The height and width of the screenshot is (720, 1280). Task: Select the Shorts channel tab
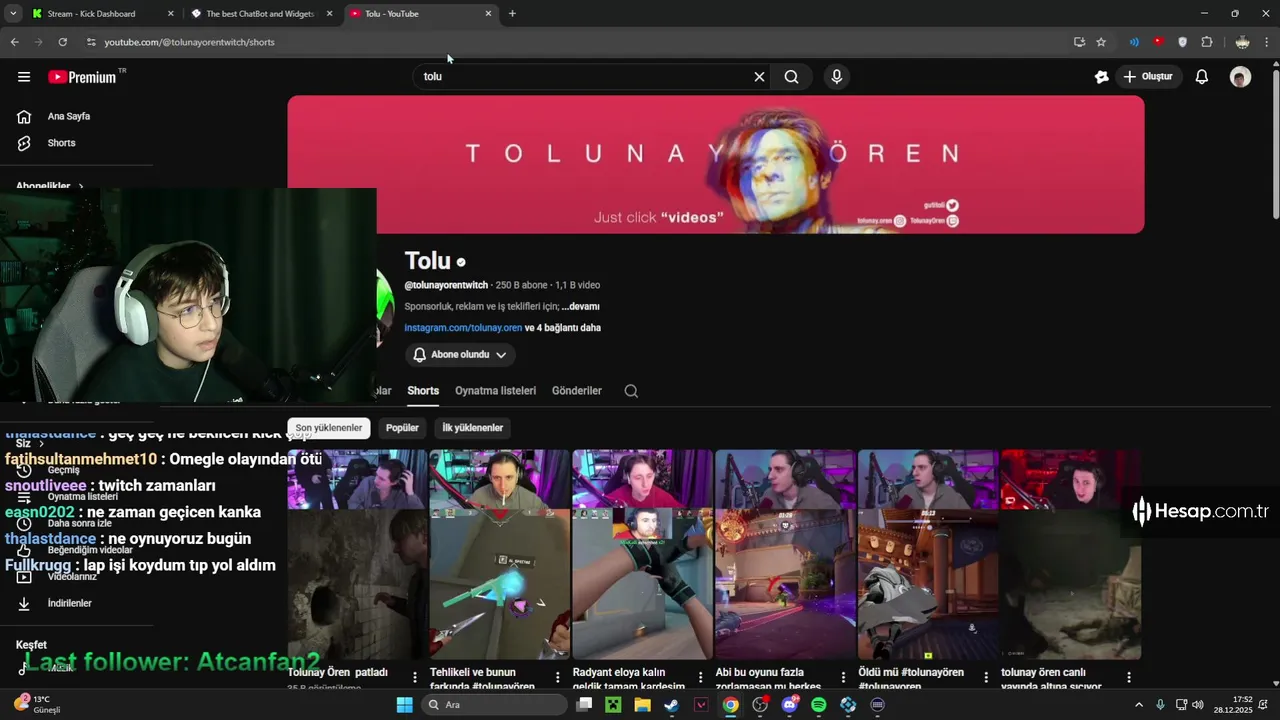[423, 391]
